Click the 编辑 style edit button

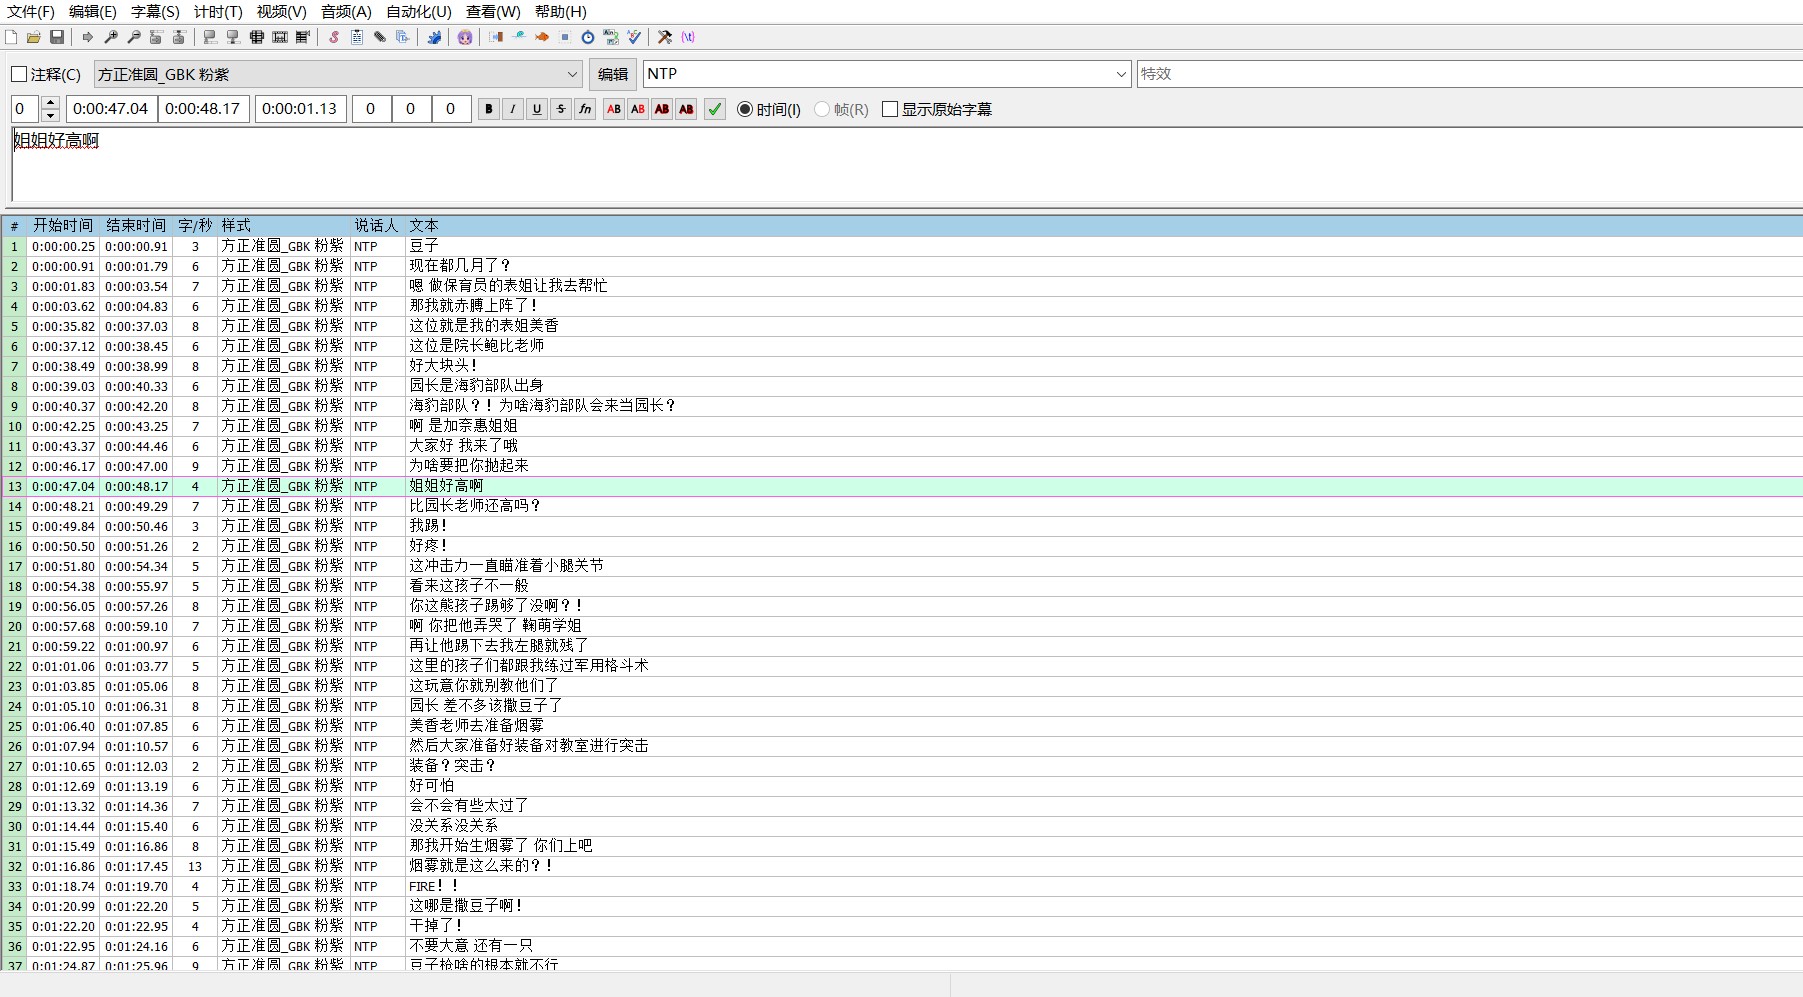click(x=612, y=74)
